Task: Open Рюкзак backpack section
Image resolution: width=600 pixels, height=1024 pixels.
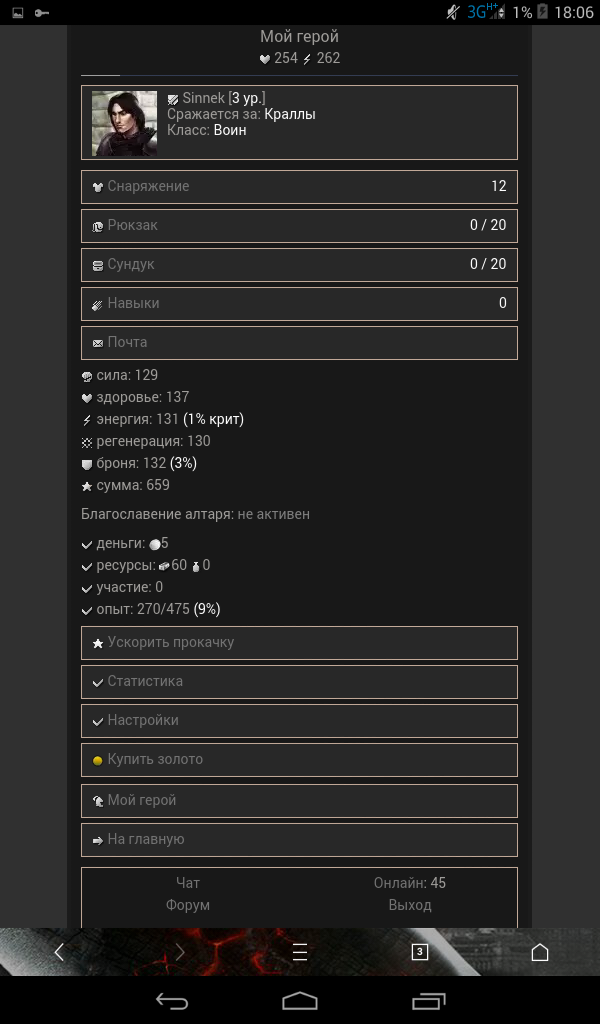Action: [299, 225]
